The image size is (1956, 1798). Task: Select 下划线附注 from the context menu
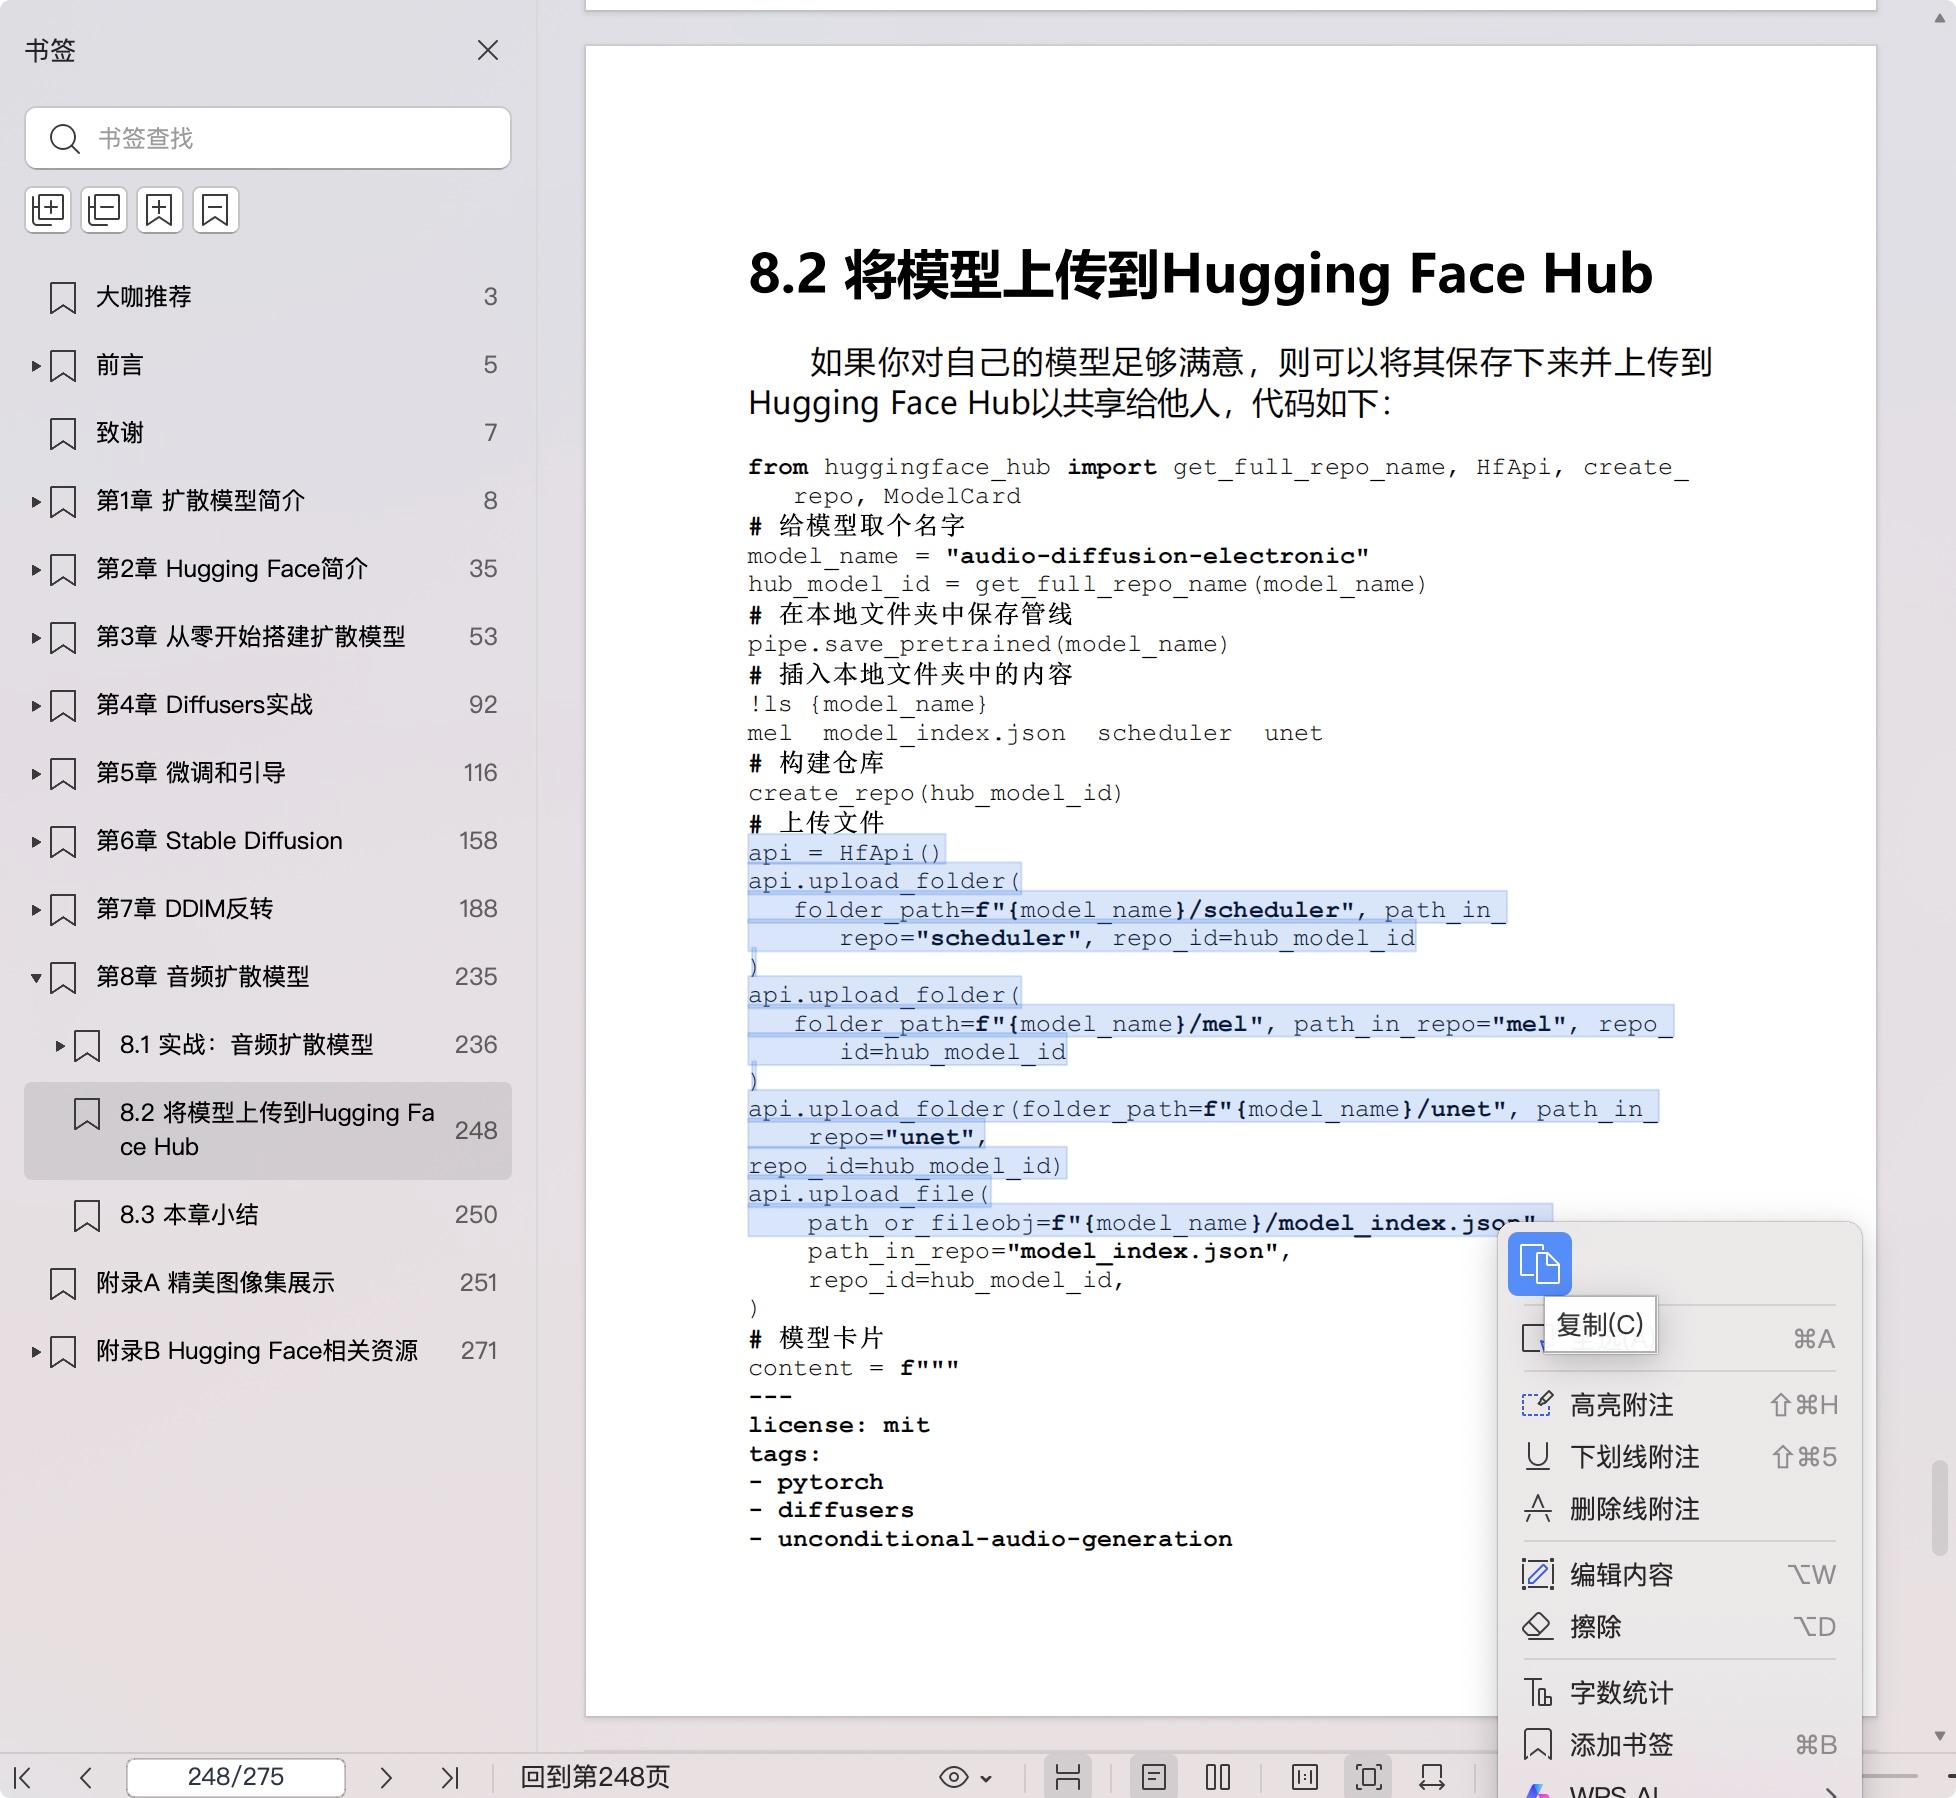point(1680,1457)
